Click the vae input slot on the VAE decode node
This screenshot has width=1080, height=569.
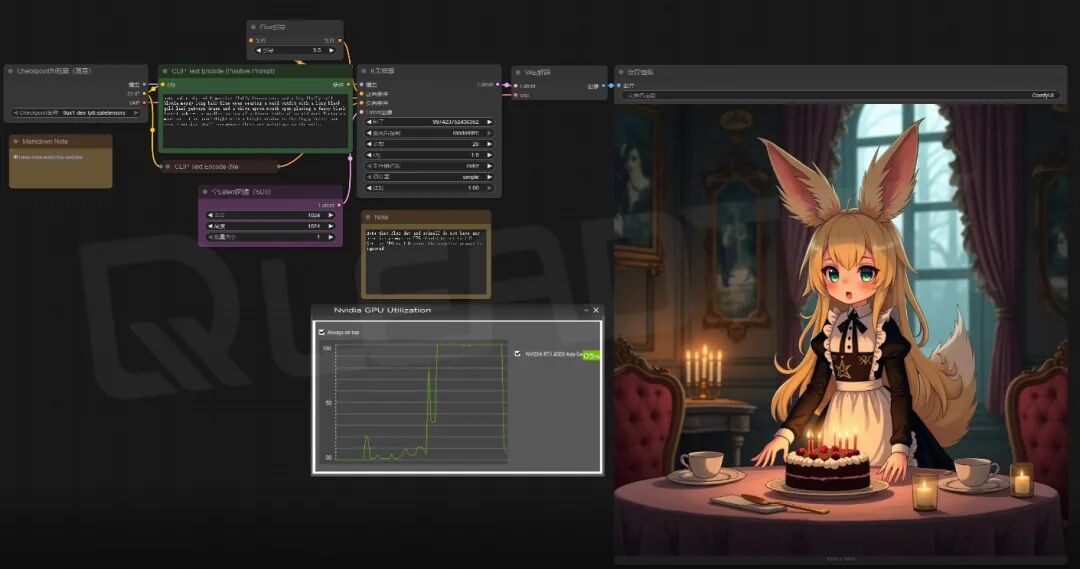click(515, 95)
